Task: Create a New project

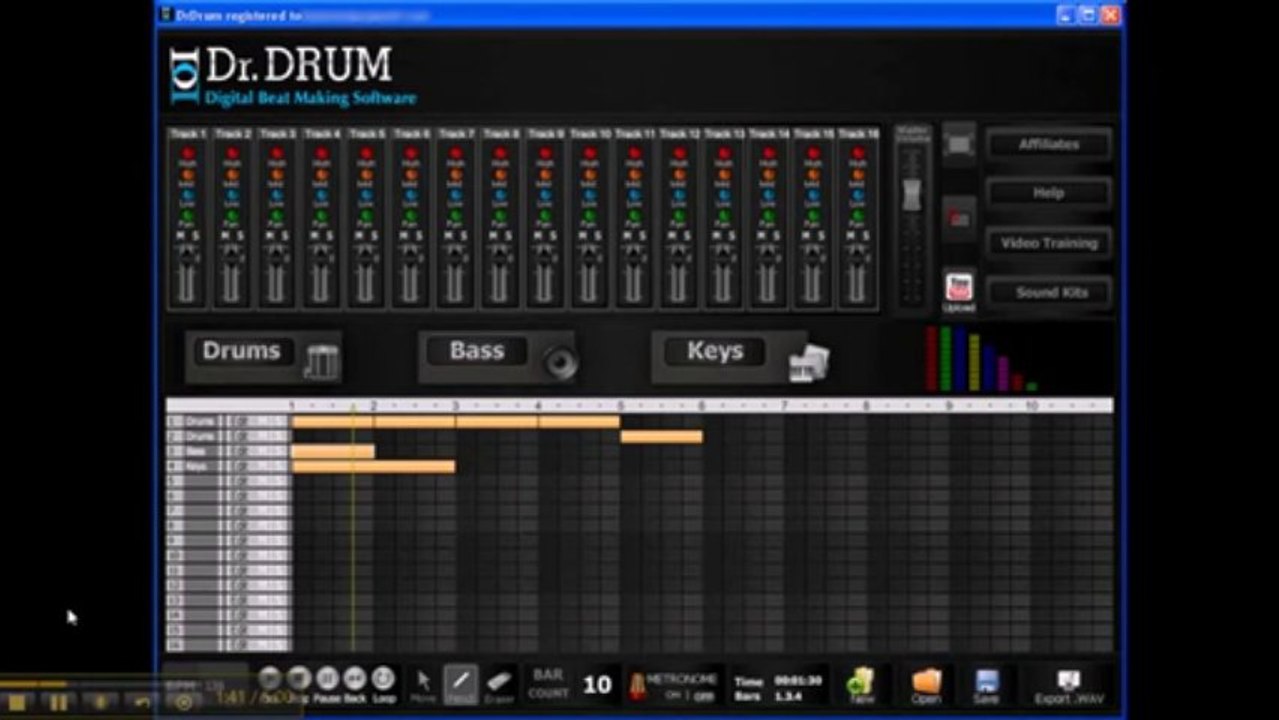Action: tap(860, 684)
